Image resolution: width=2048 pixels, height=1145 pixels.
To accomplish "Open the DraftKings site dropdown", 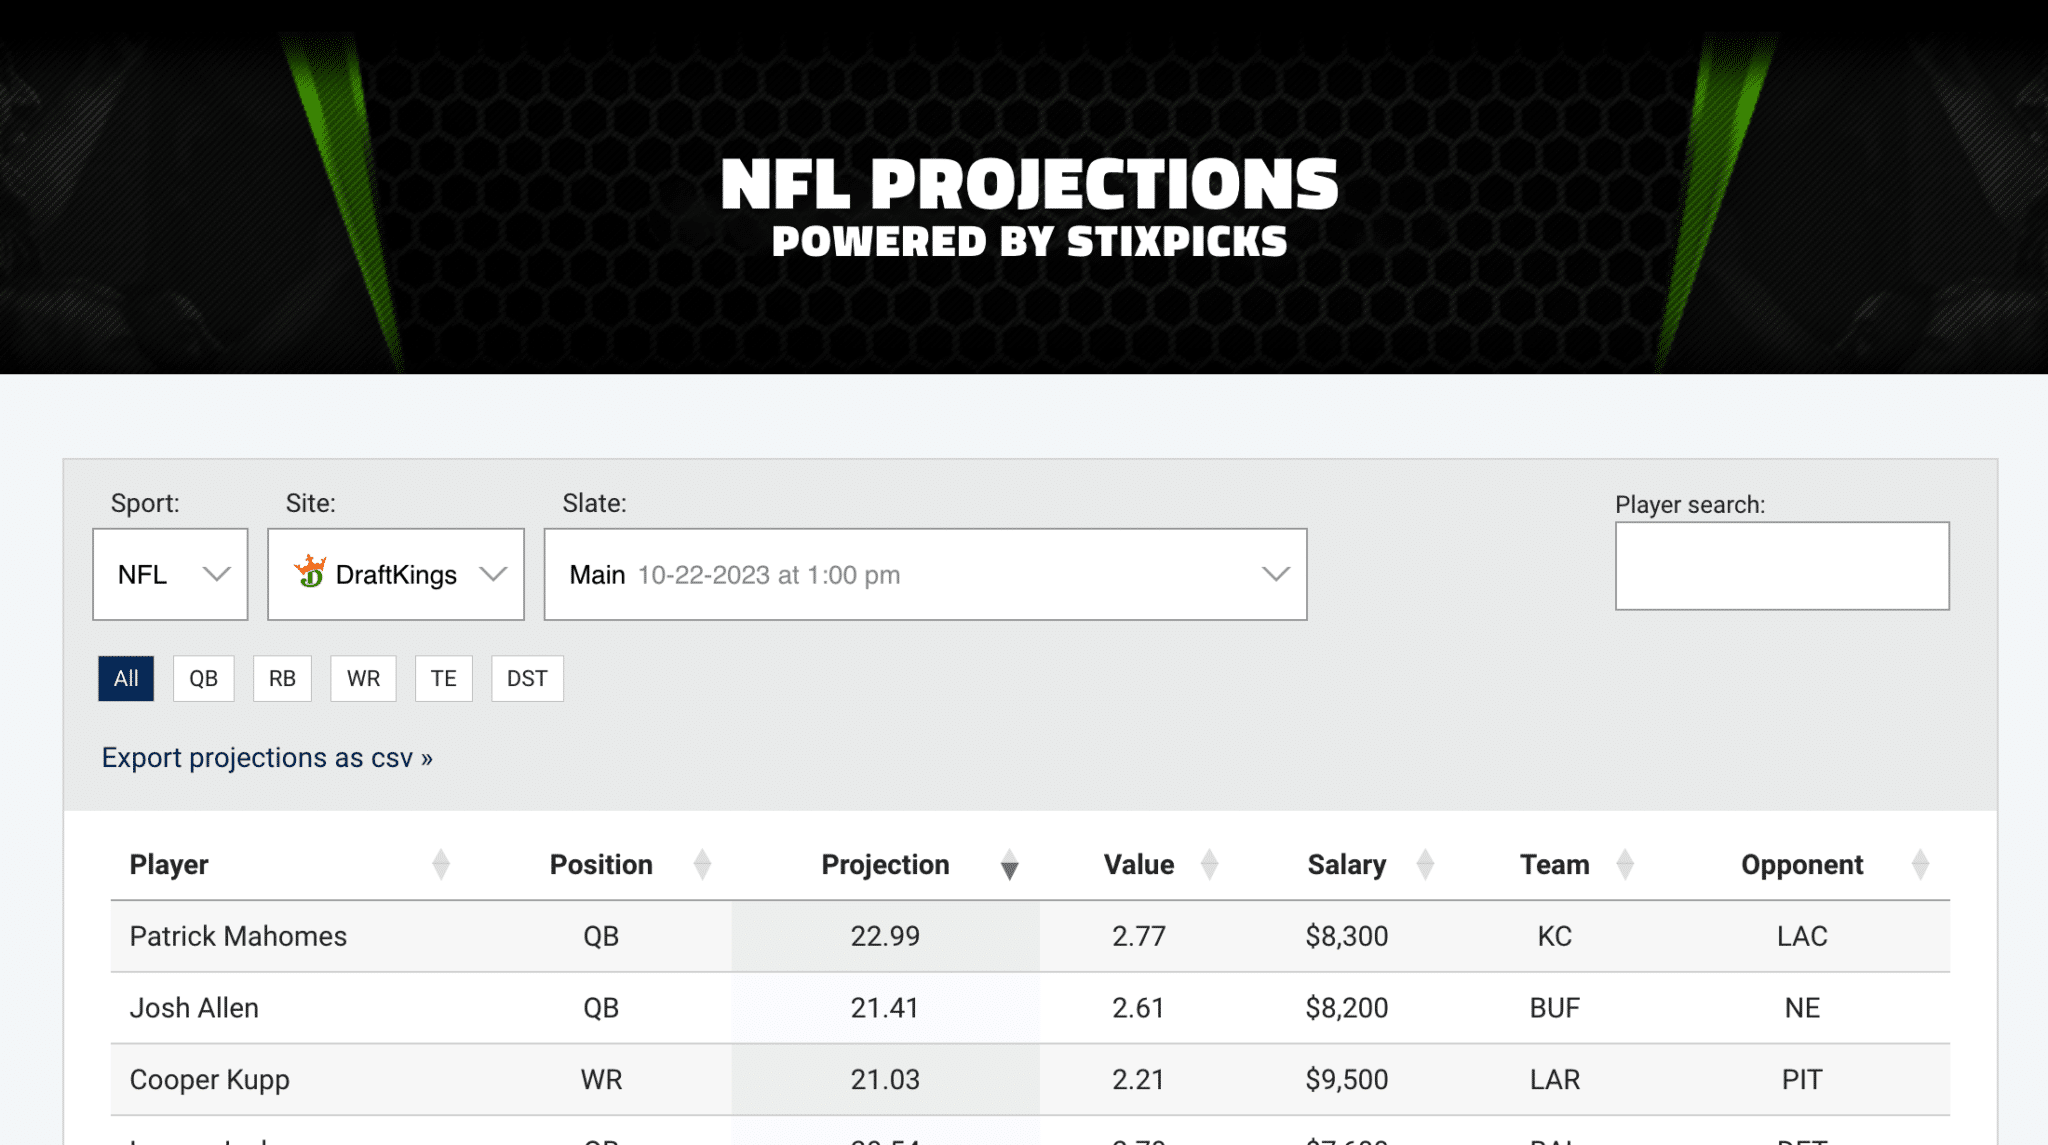I will point(396,574).
